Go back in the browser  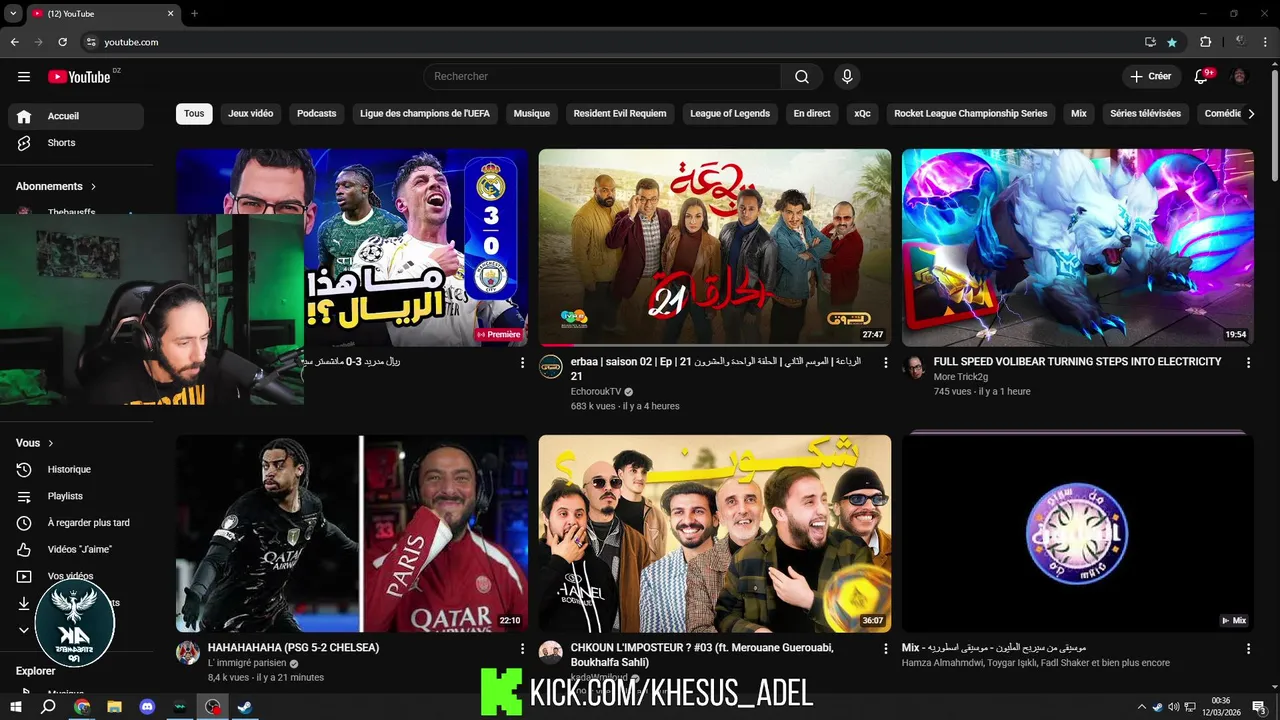(14, 42)
